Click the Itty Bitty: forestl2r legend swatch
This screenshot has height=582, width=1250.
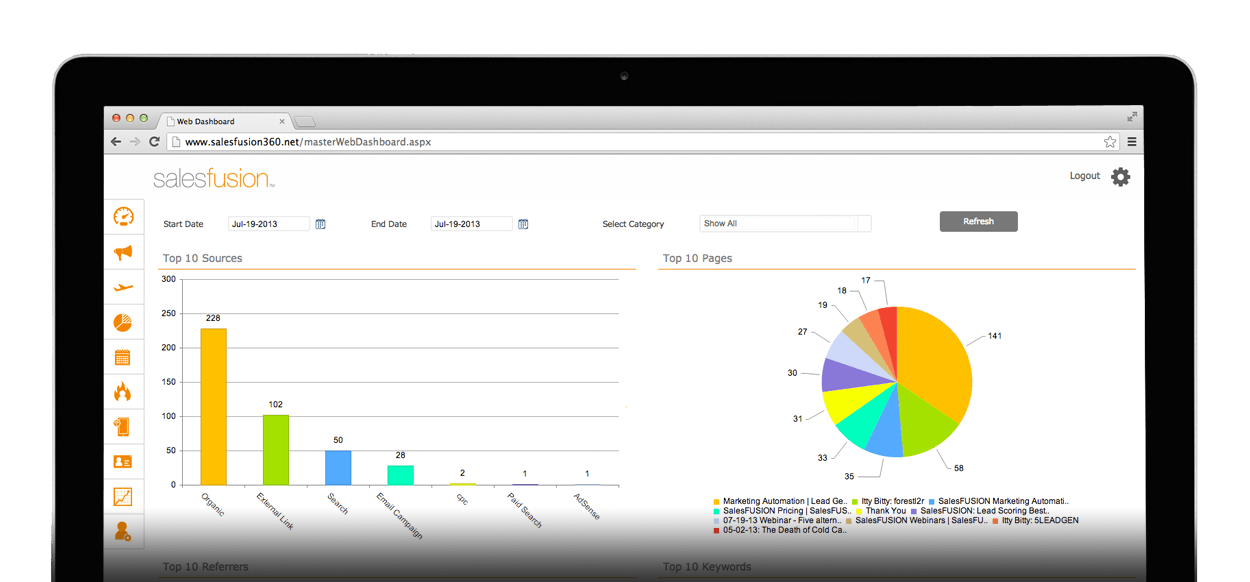pos(855,502)
